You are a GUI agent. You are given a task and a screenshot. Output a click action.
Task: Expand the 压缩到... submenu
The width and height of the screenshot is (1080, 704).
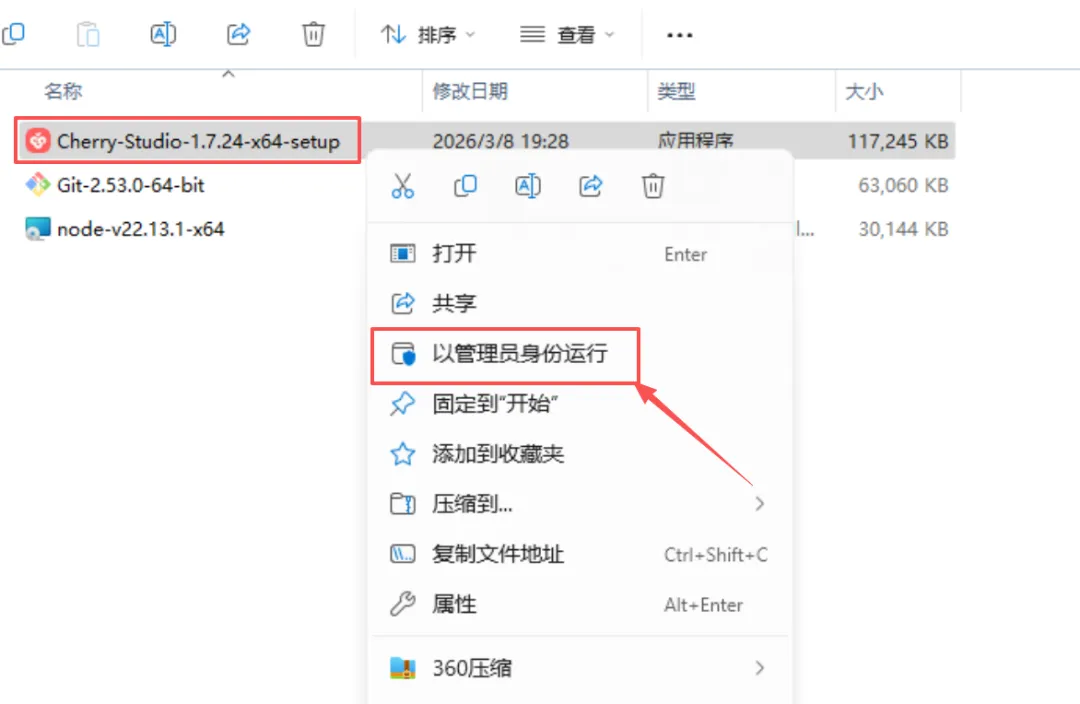579,504
